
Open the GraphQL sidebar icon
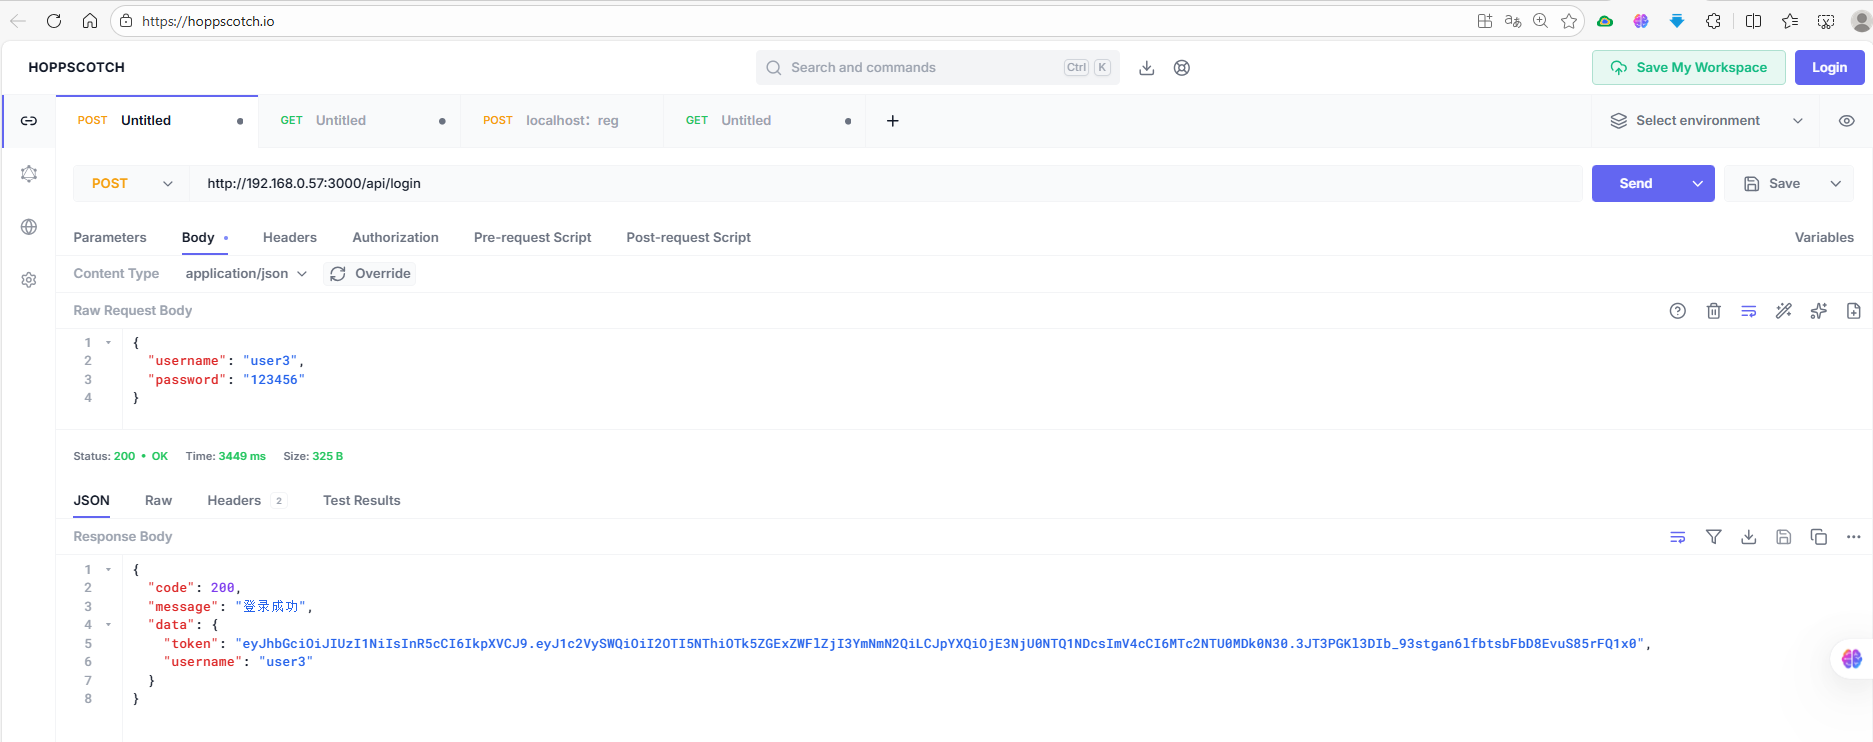tap(29, 174)
